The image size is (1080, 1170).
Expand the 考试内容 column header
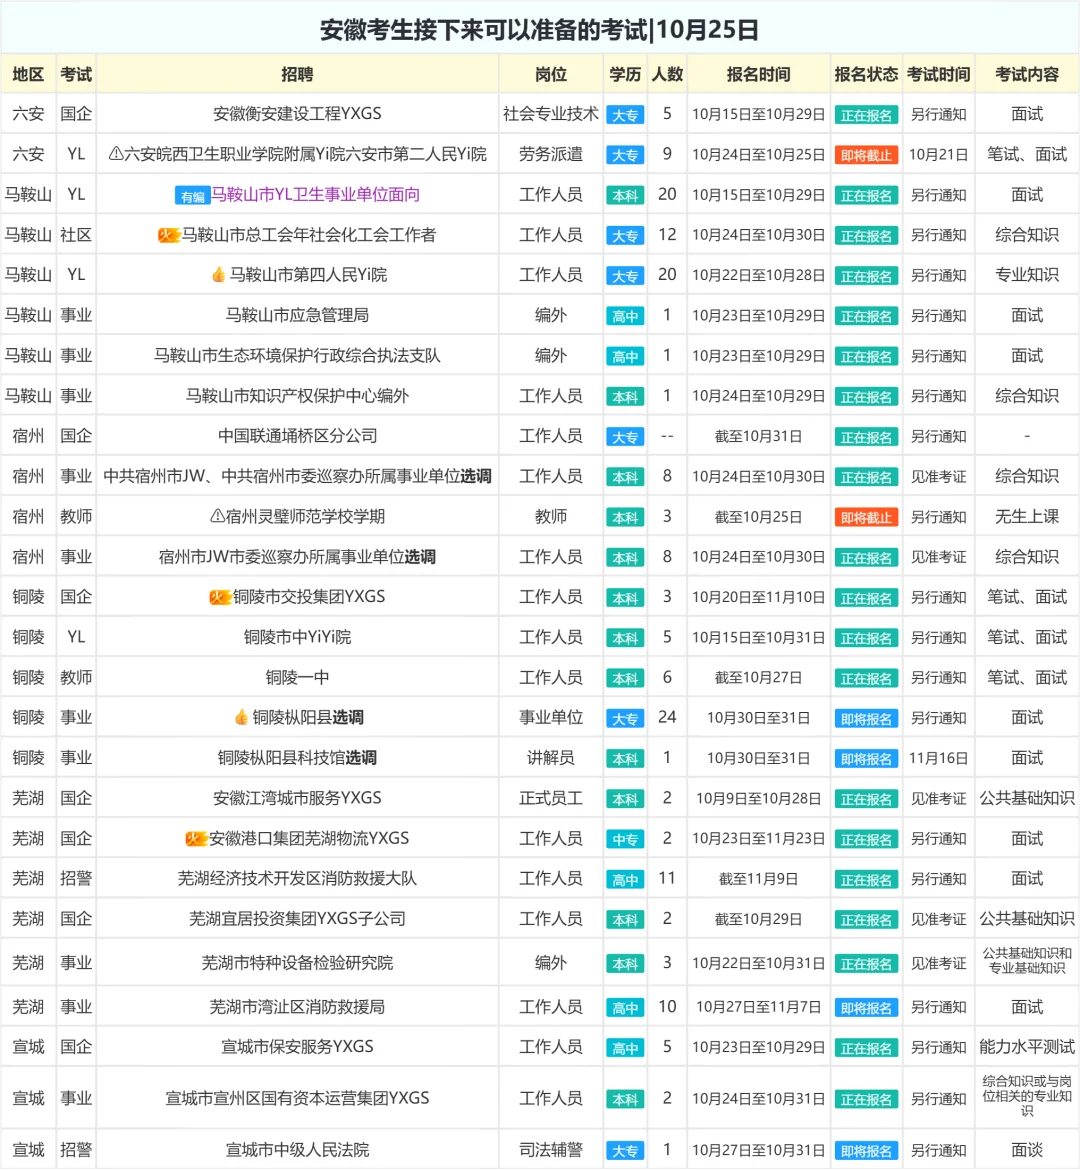[x=1027, y=73]
